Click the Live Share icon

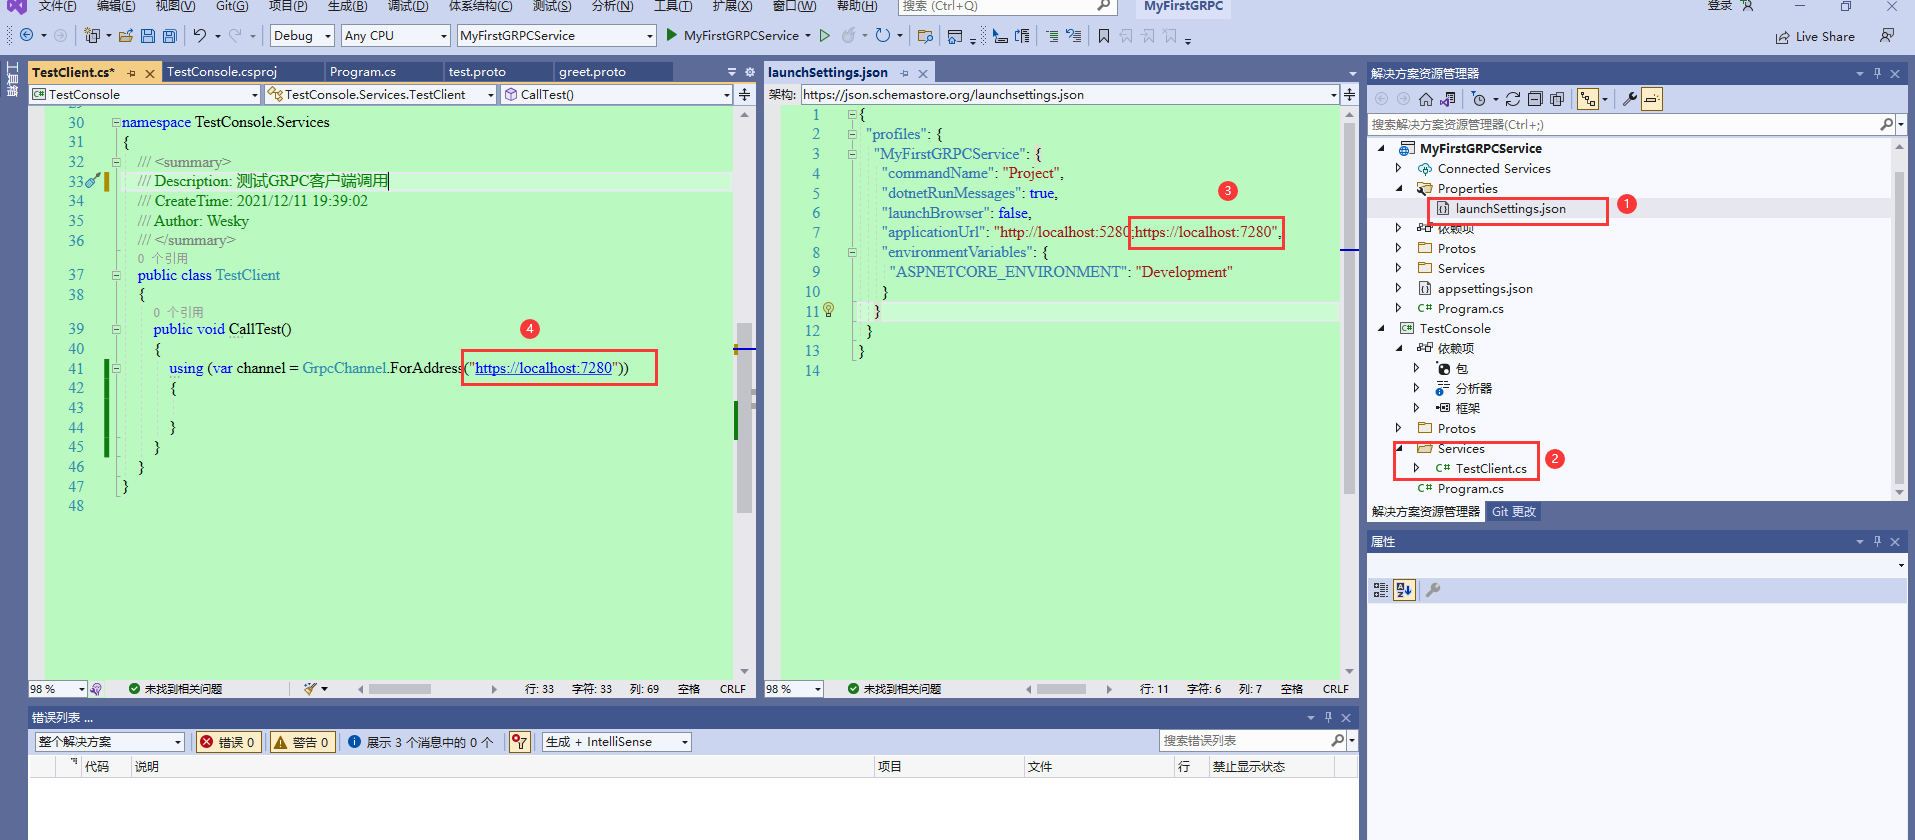1782,37
